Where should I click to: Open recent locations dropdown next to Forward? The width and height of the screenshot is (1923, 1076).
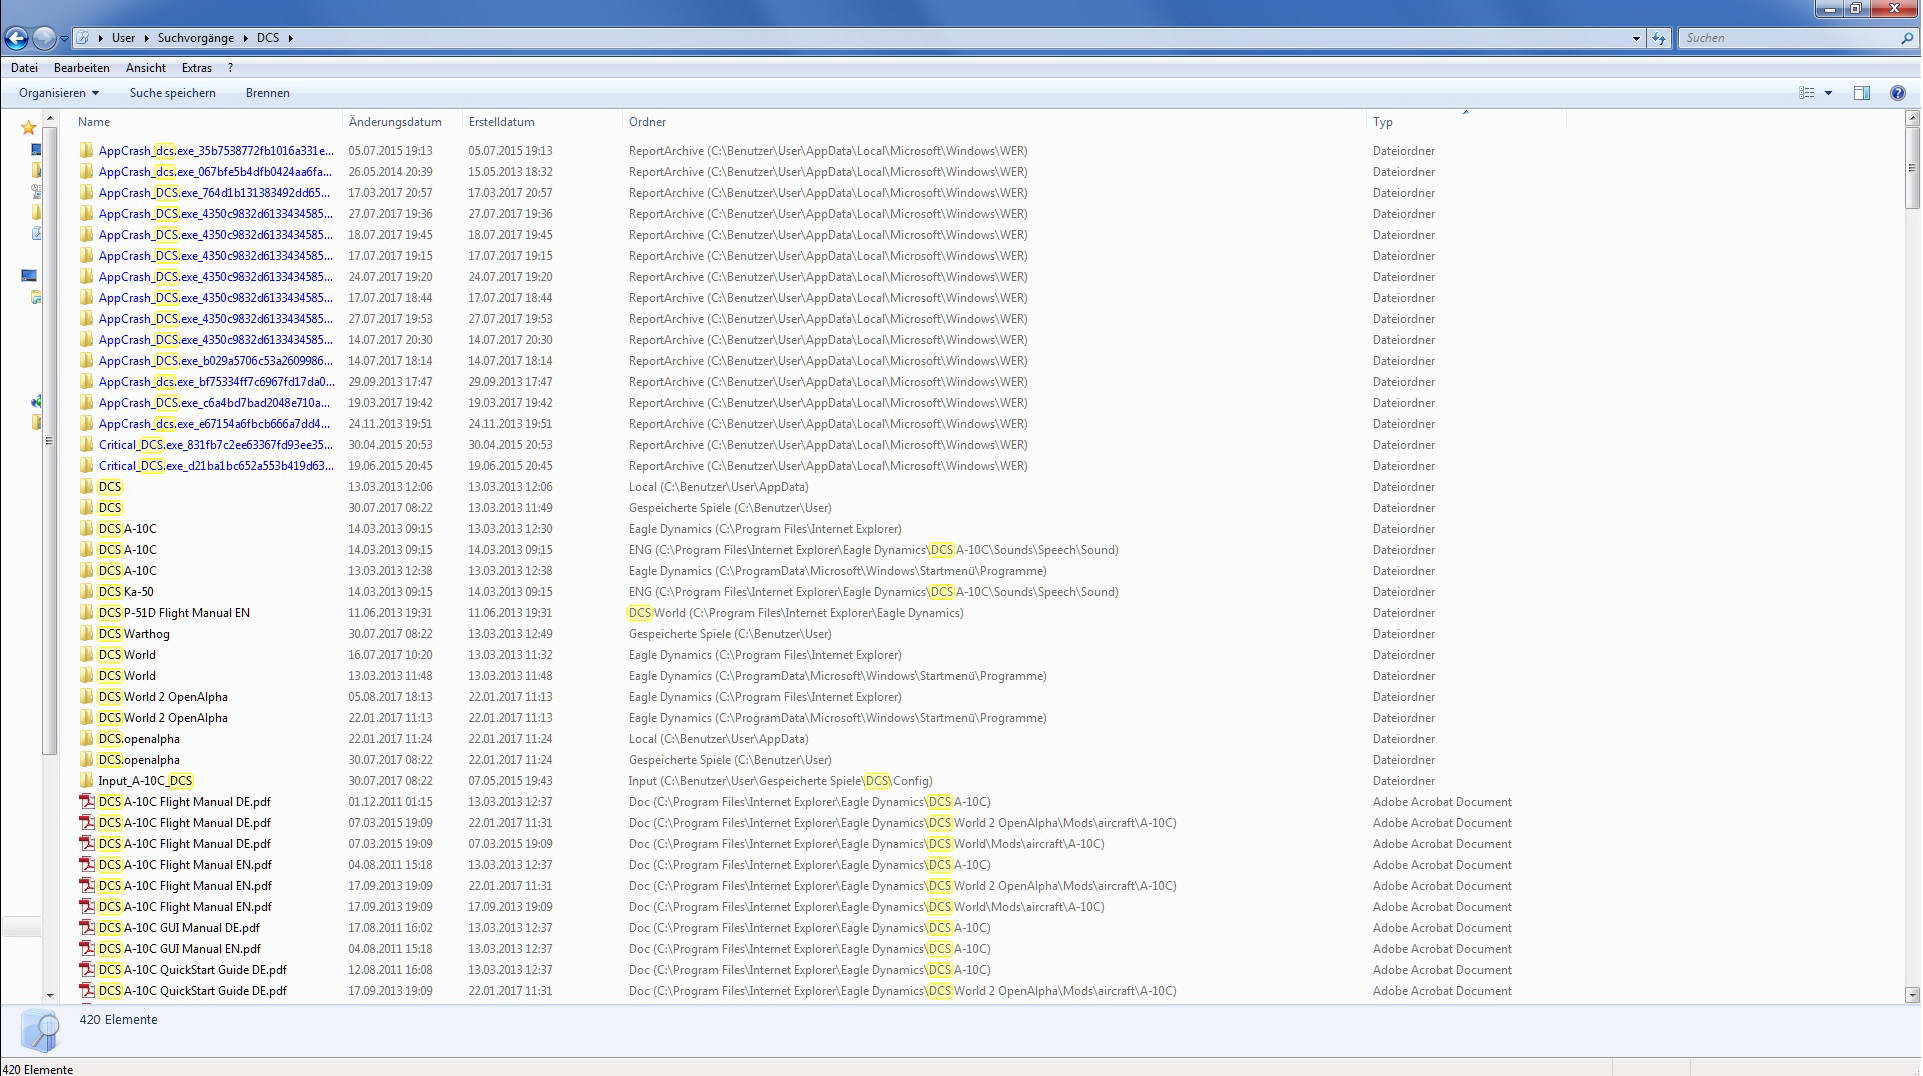[64, 39]
